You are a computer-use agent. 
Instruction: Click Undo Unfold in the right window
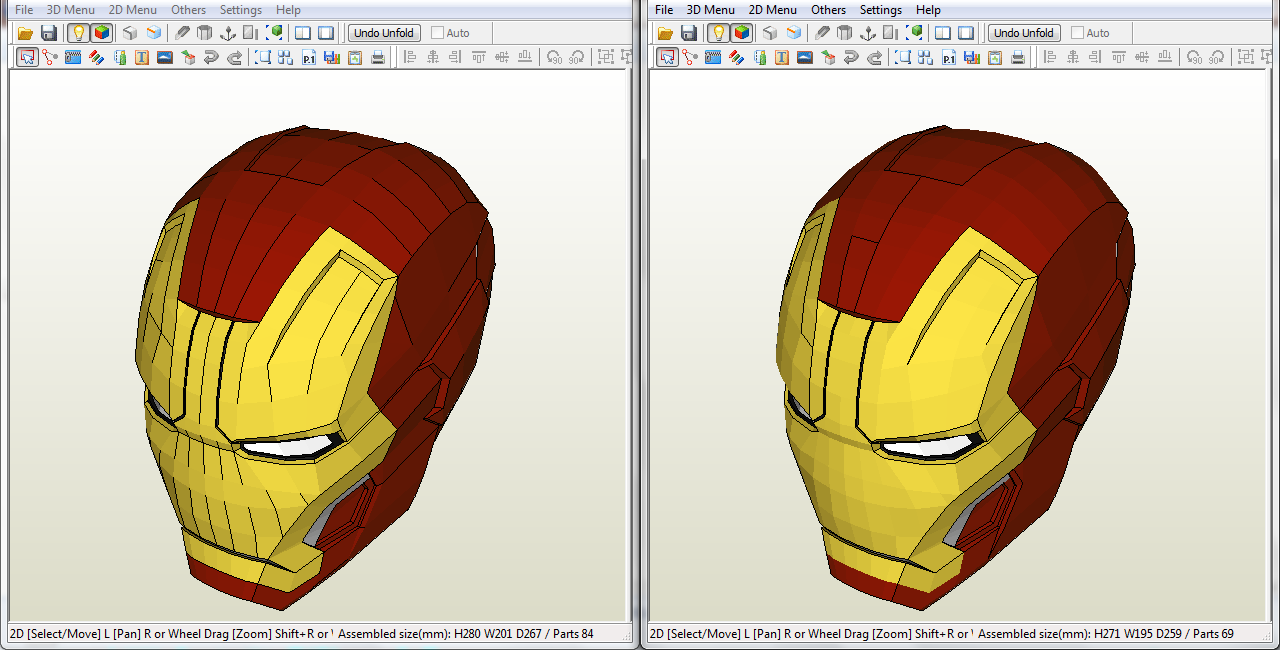[x=1024, y=33]
